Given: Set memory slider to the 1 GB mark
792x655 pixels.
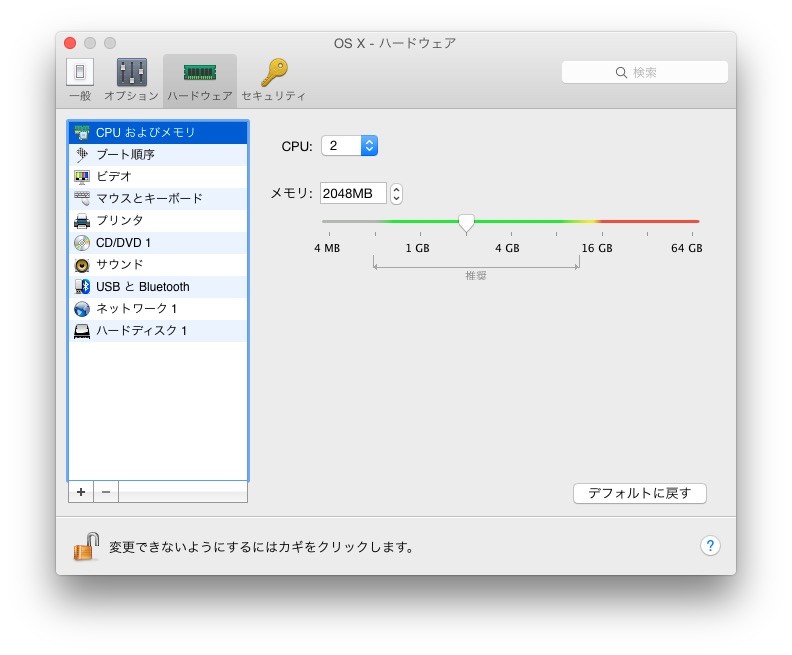Looking at the screenshot, I should [x=420, y=221].
